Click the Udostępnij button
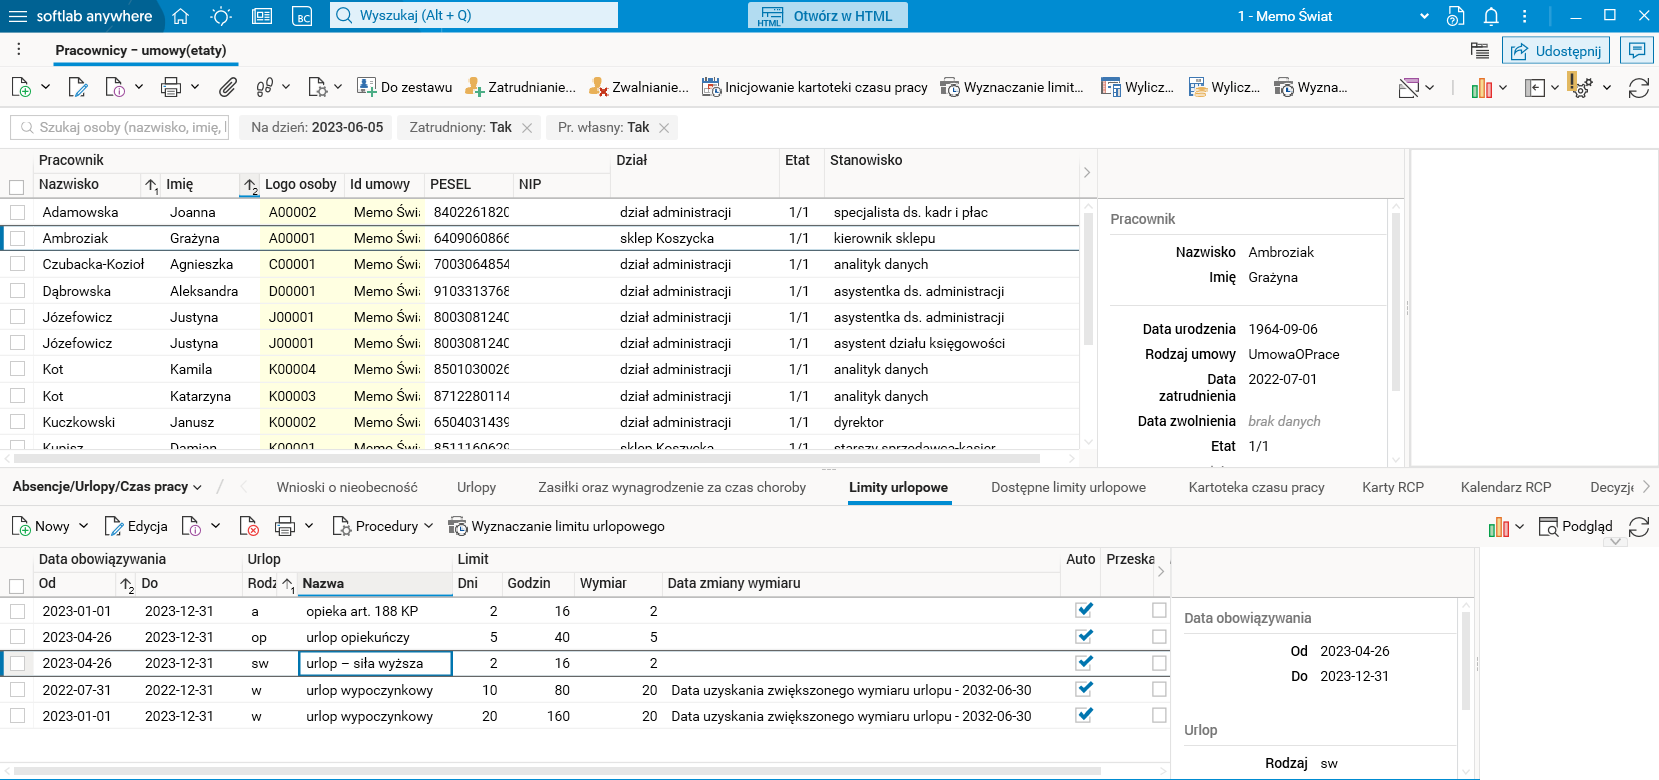The width and height of the screenshot is (1659, 780). 1555,51
